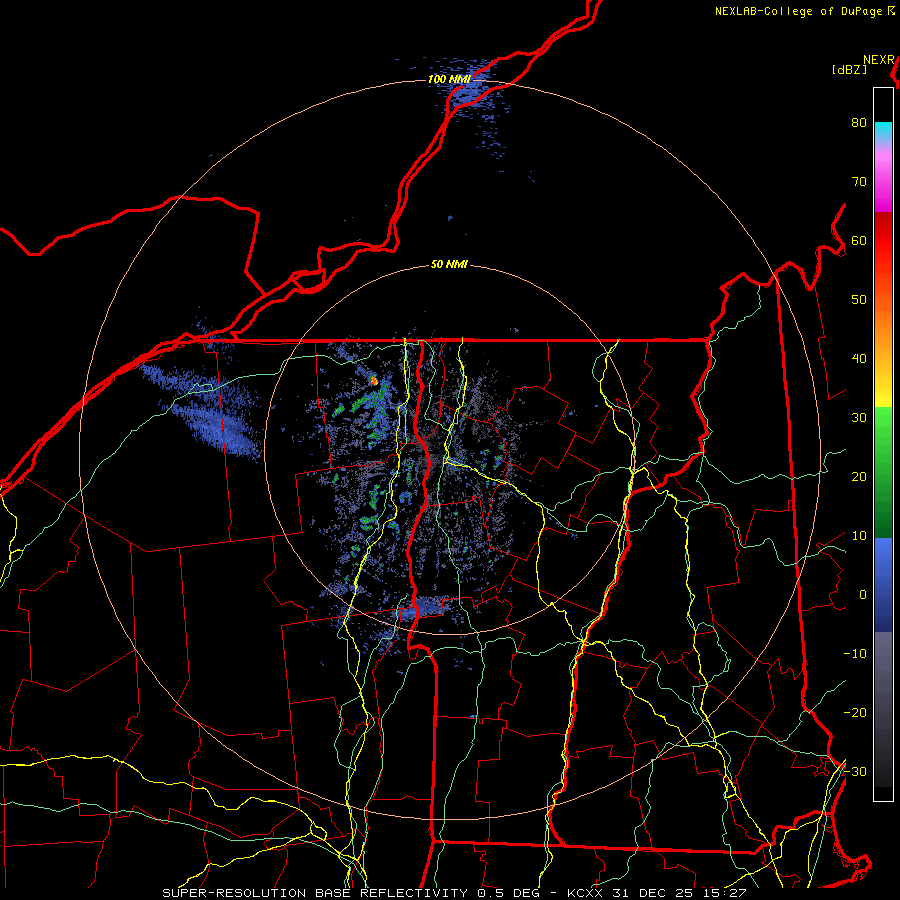The image size is (900, 900).
Task: Click the 100 NMI range ring label
Action: pos(449,79)
